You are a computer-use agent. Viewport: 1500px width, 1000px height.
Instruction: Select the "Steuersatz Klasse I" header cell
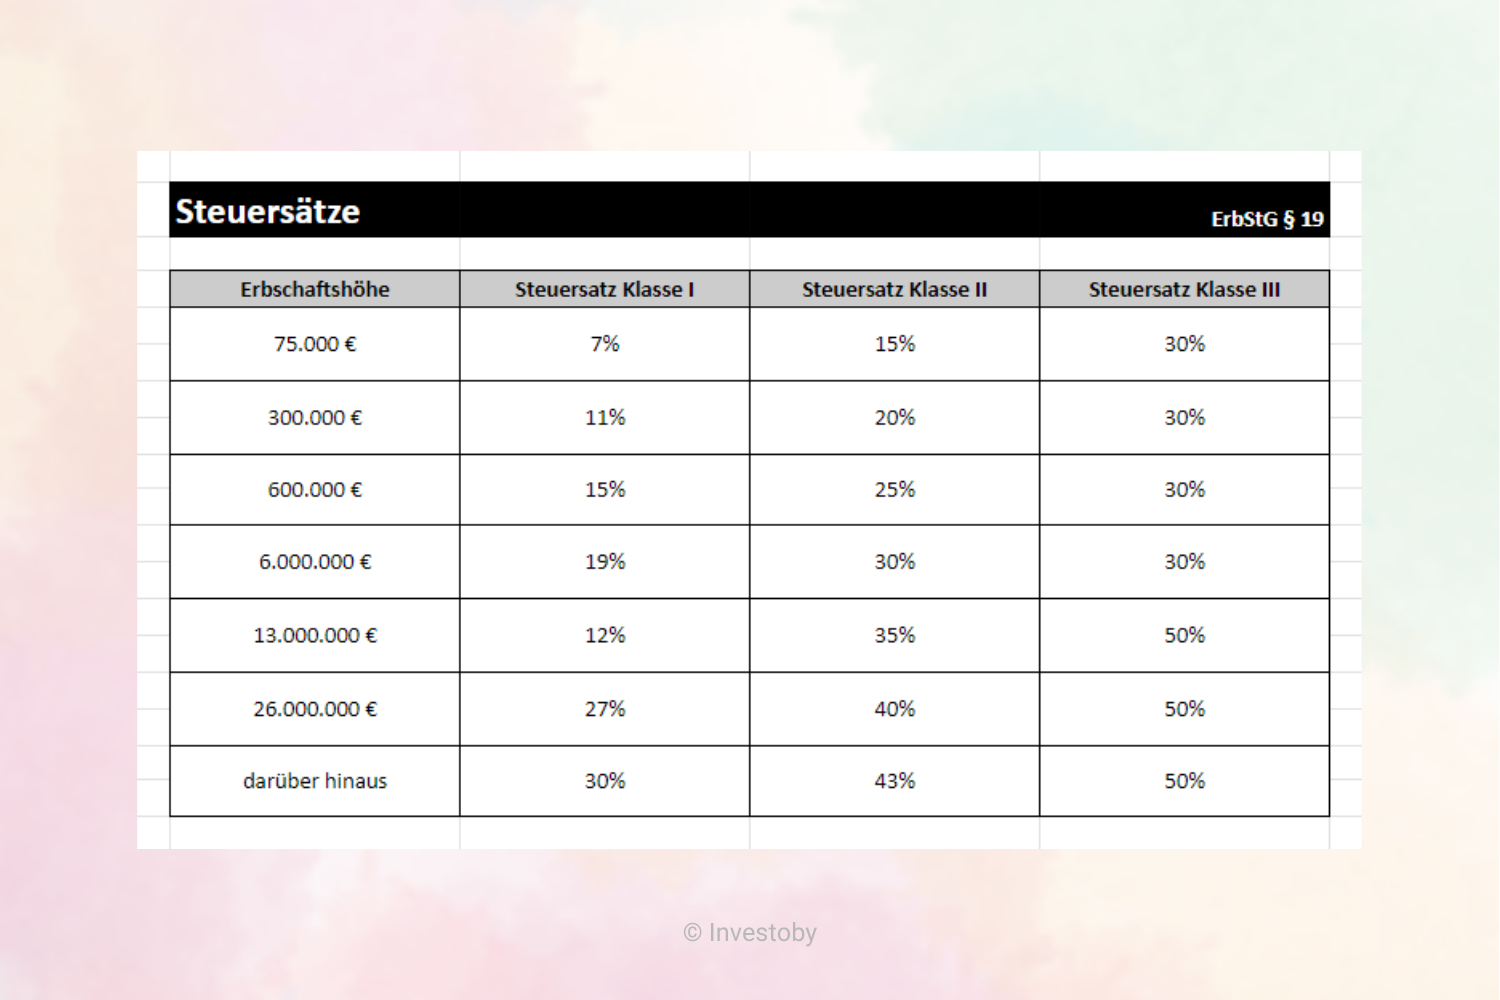604,289
